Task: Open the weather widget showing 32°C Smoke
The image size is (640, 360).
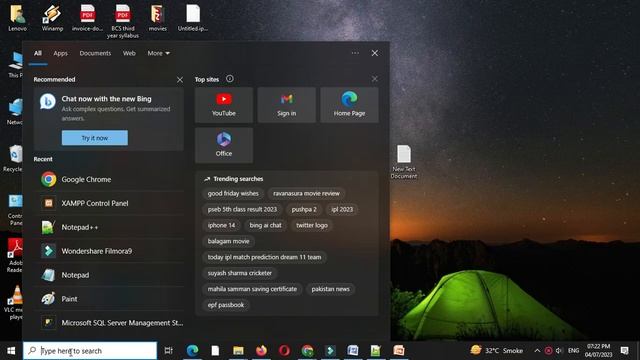Action: tap(496, 350)
